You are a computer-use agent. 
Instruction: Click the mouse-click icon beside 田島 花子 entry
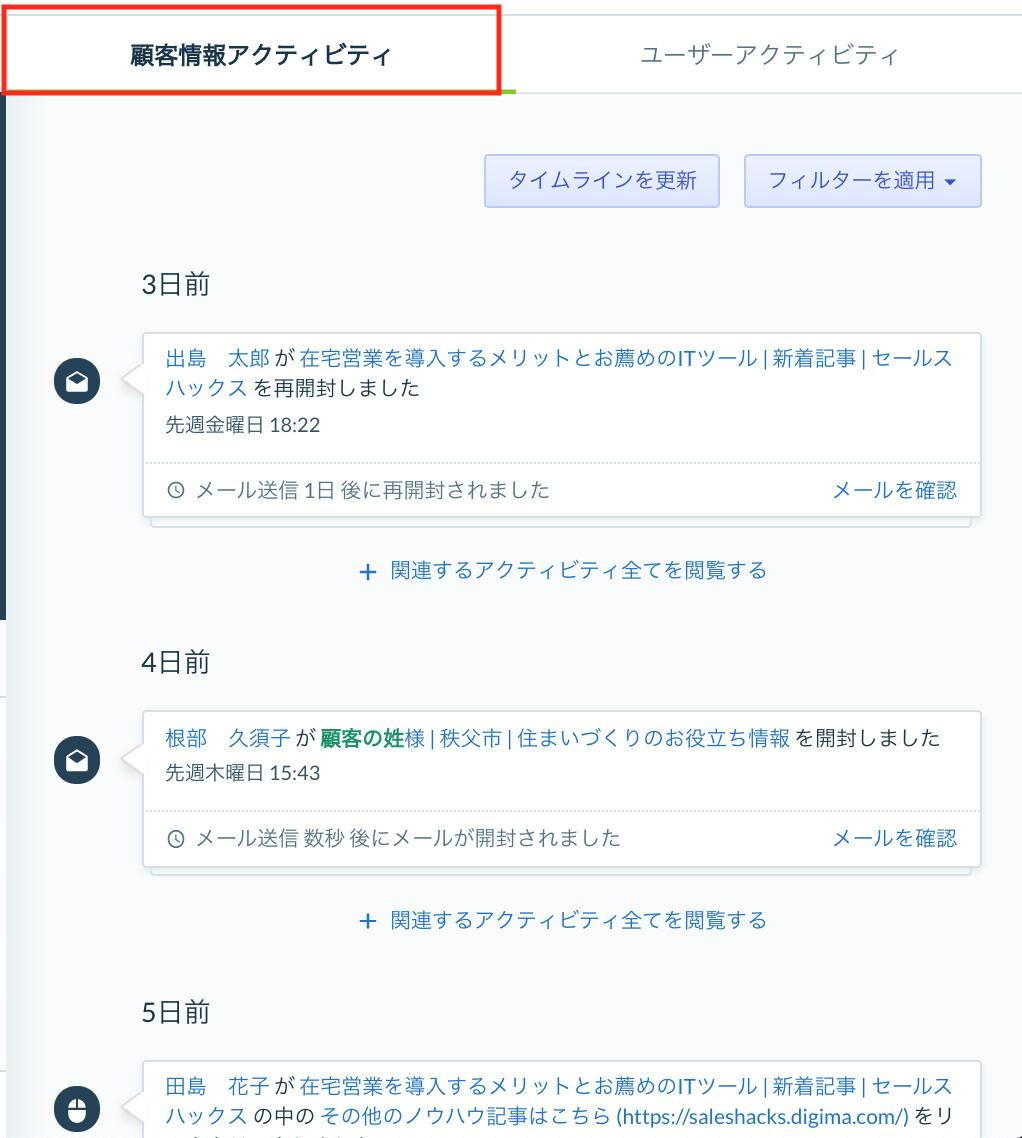pyautogui.click(x=77, y=1109)
